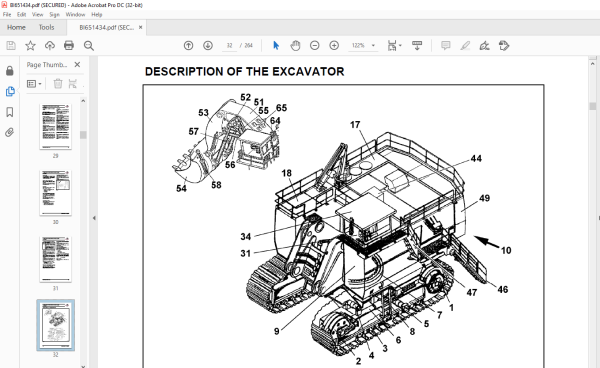
Task: Open the Window menu
Action: 75,15
